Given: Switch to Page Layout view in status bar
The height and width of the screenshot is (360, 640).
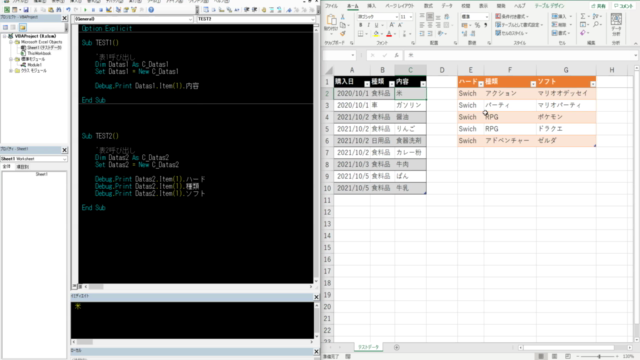Looking at the screenshot, I should coord(554,356).
